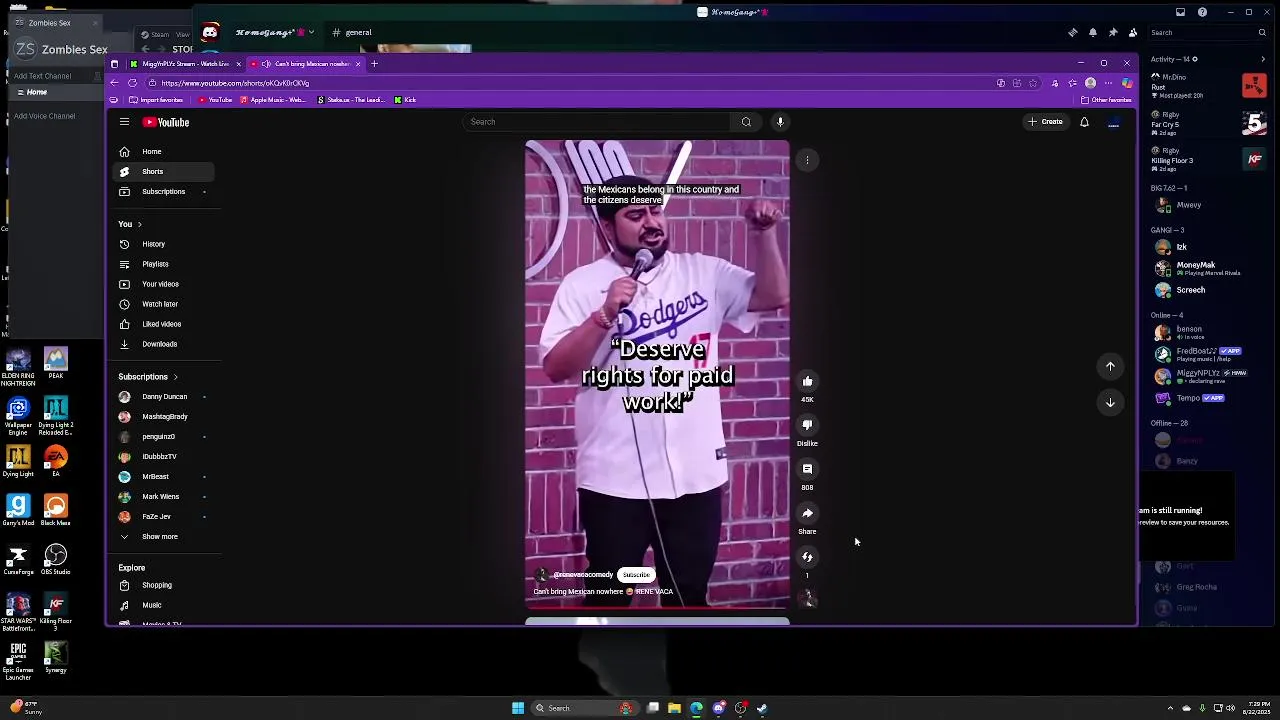1280x720 pixels.
Task: Select Shorts in YouTube sidebar
Action: pos(161,171)
